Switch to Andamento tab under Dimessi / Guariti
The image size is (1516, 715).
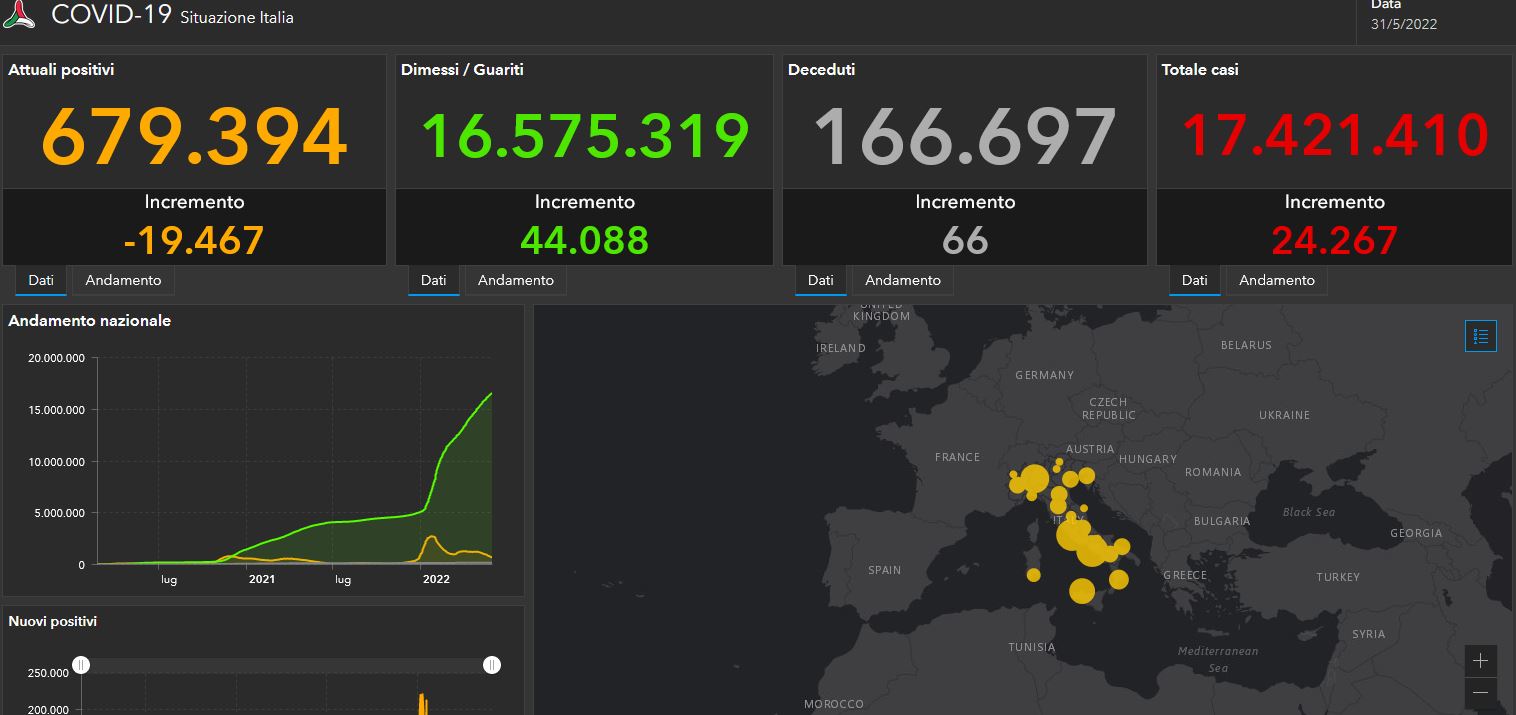point(516,280)
